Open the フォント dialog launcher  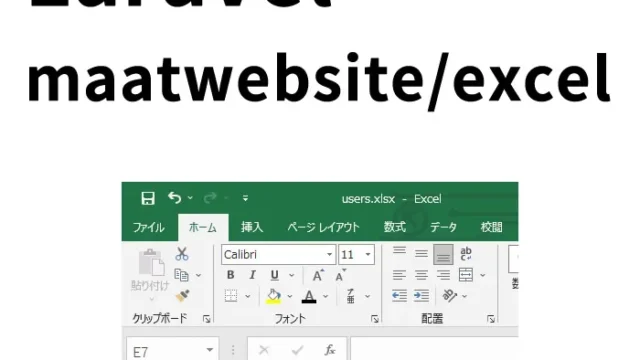(375, 319)
